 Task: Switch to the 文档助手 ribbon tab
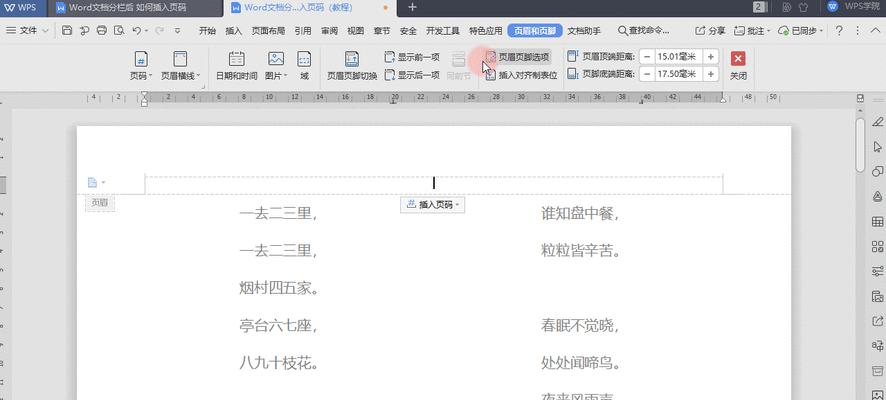click(584, 31)
